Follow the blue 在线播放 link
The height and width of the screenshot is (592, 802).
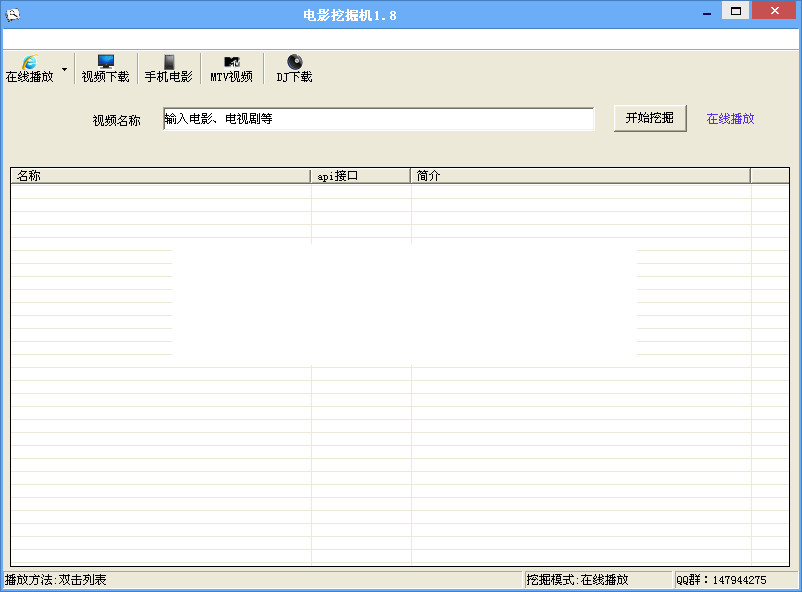click(x=730, y=119)
